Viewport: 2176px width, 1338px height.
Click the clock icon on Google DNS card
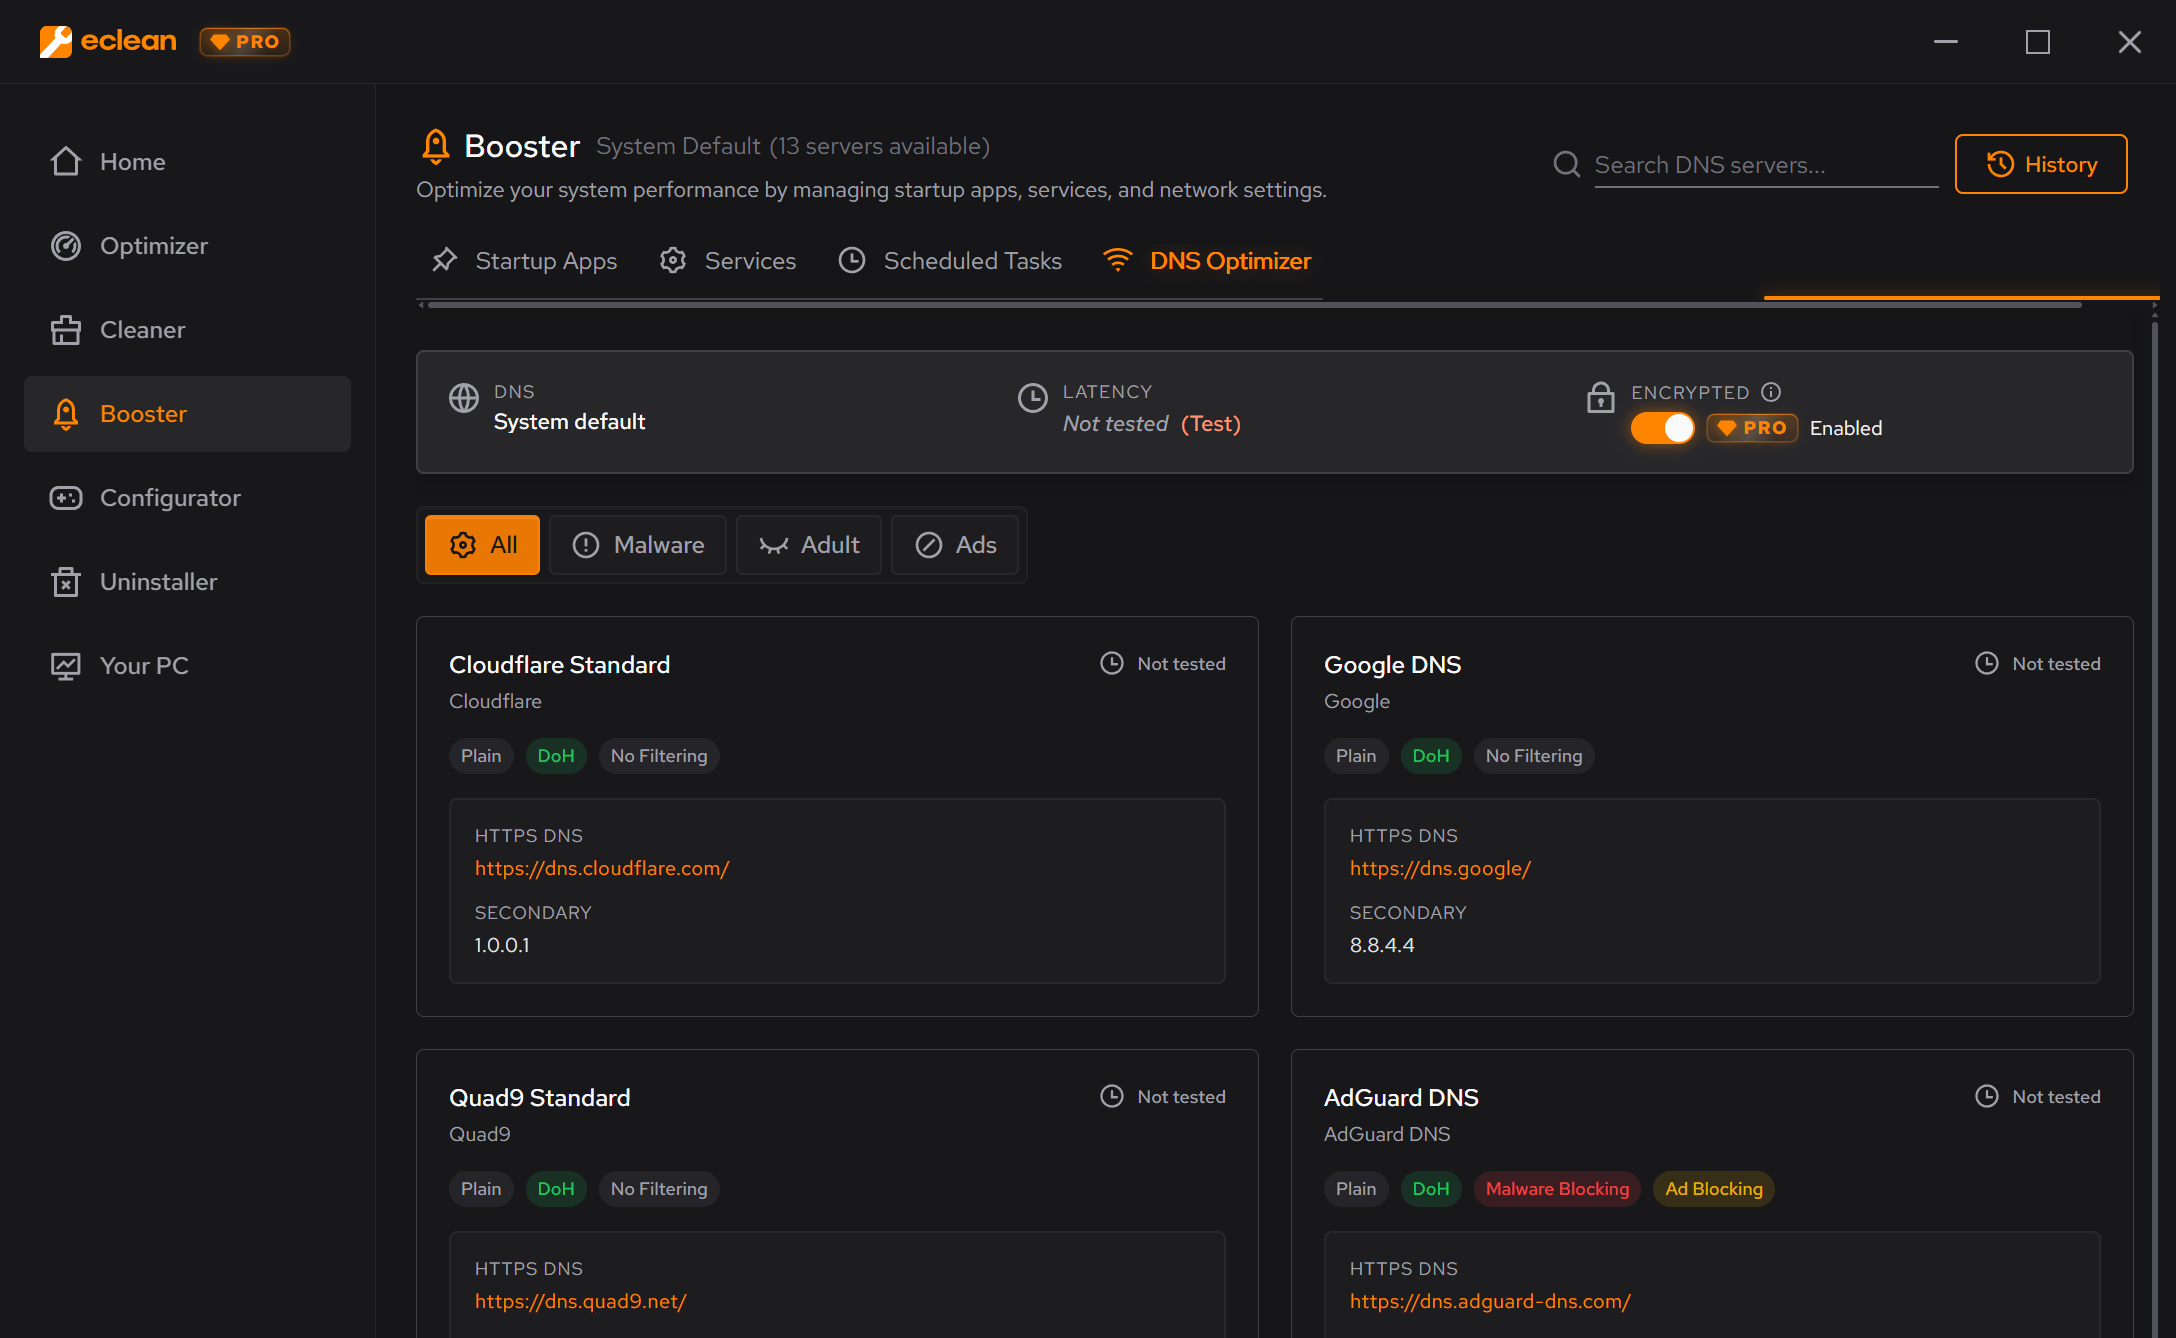[x=1987, y=664]
